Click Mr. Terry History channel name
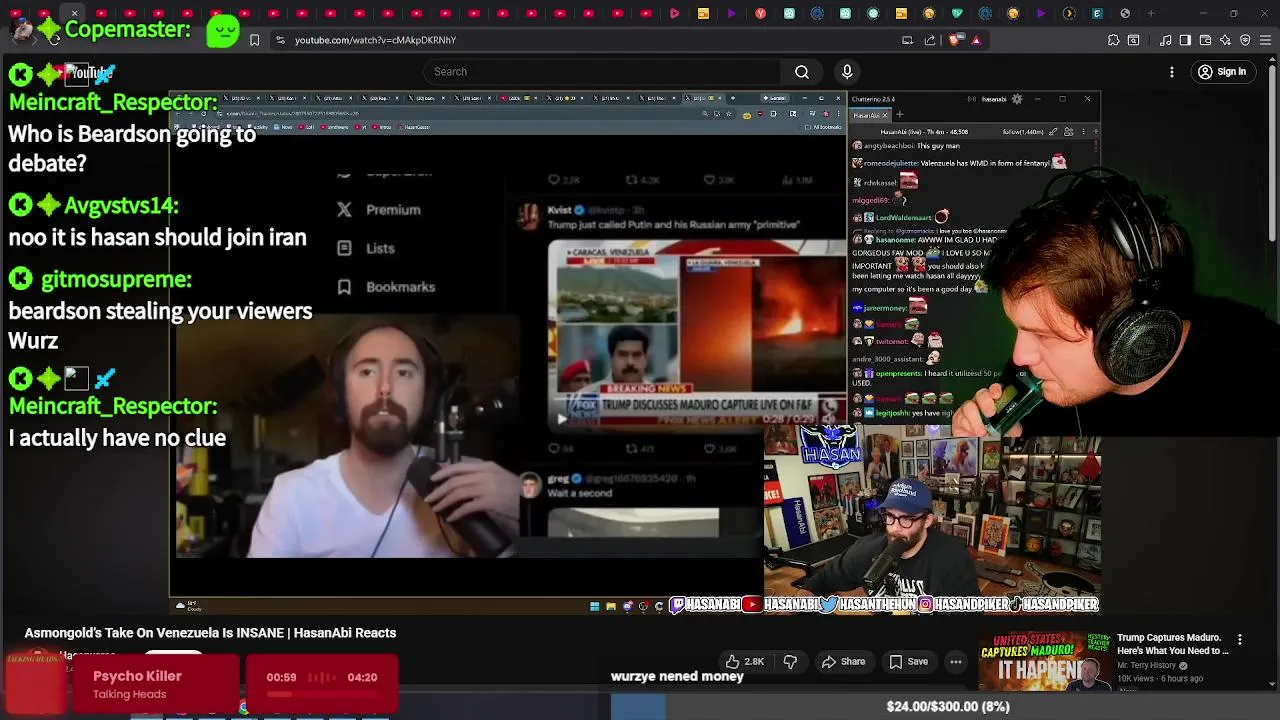 (1148, 666)
